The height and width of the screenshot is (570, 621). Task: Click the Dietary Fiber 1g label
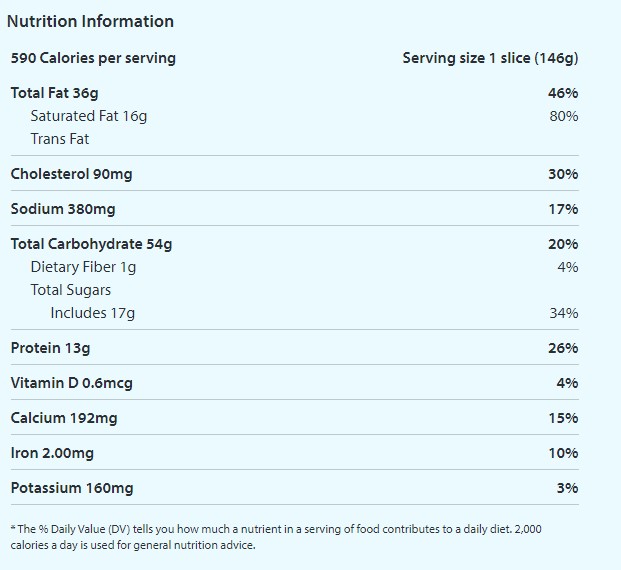point(83,267)
